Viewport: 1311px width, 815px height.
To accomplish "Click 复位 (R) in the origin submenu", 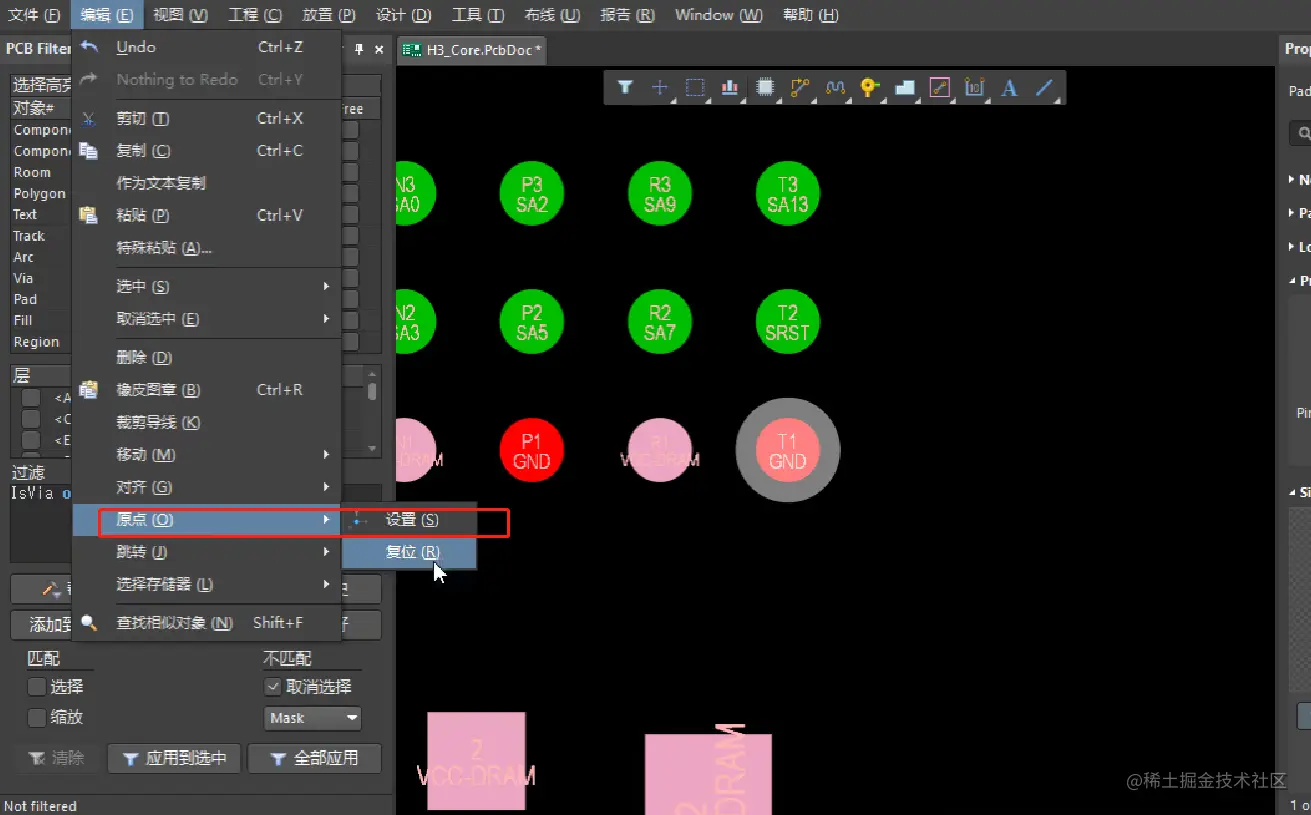I will (x=409, y=552).
